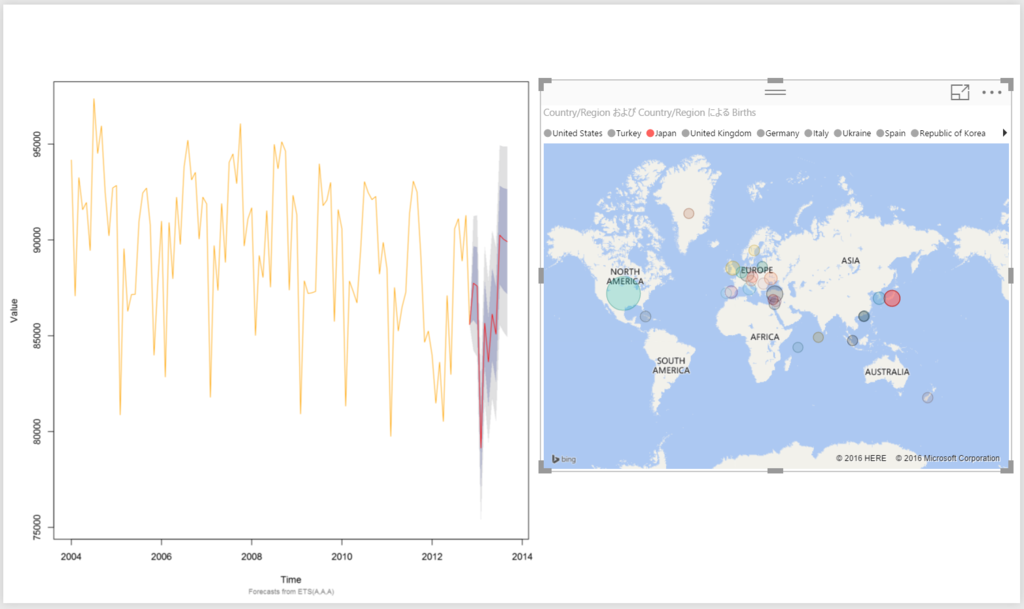Select Italy in the map legend
Image resolution: width=1024 pixels, height=609 pixels.
click(816, 133)
